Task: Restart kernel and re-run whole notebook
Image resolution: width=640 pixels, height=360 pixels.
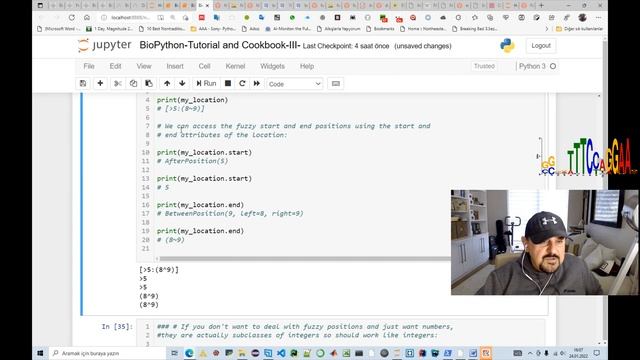Action: [257, 83]
